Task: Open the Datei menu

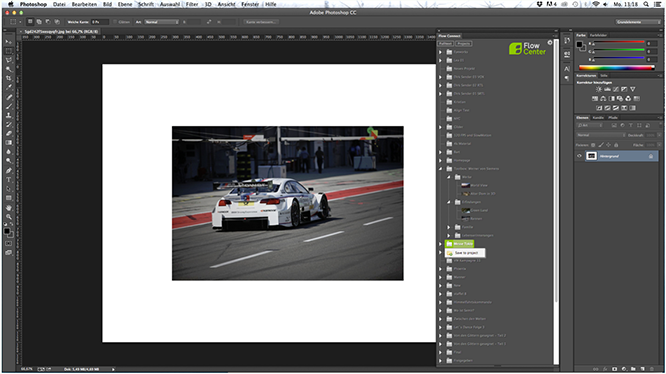Action: click(59, 4)
